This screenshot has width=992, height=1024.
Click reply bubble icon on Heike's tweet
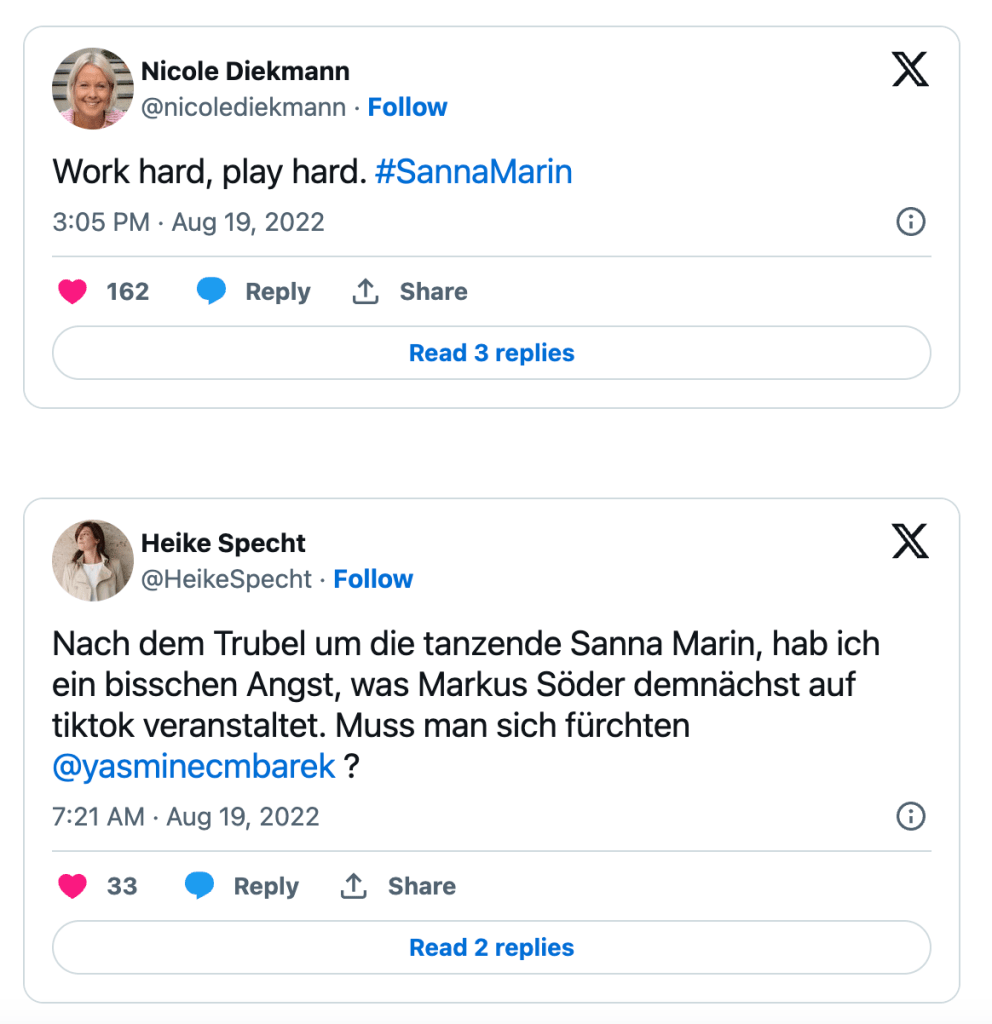point(199,886)
